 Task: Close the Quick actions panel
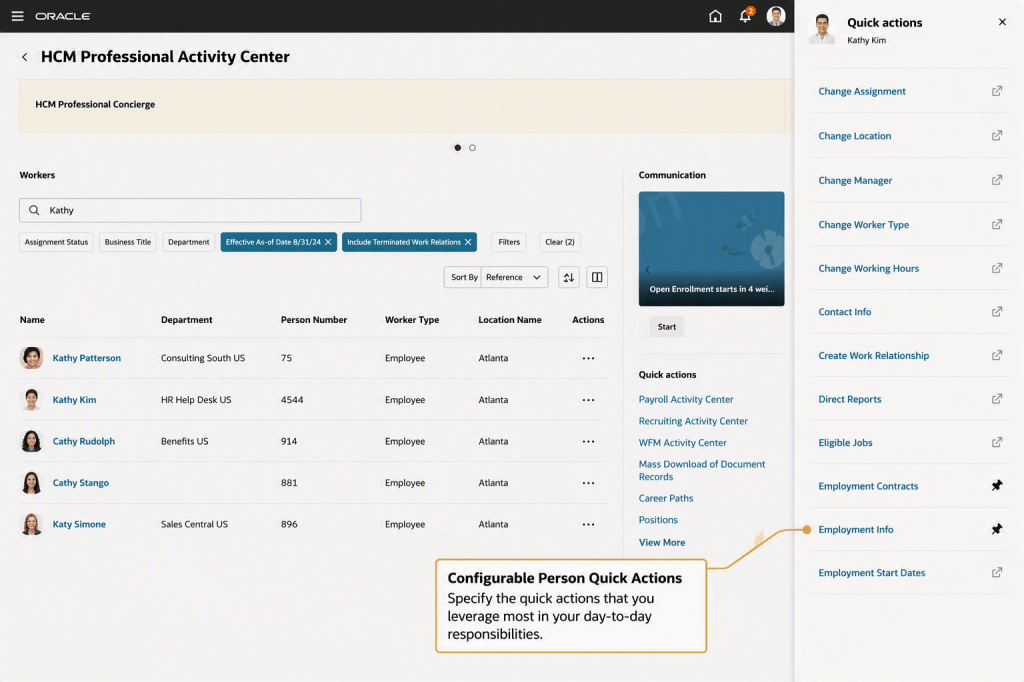(1002, 22)
